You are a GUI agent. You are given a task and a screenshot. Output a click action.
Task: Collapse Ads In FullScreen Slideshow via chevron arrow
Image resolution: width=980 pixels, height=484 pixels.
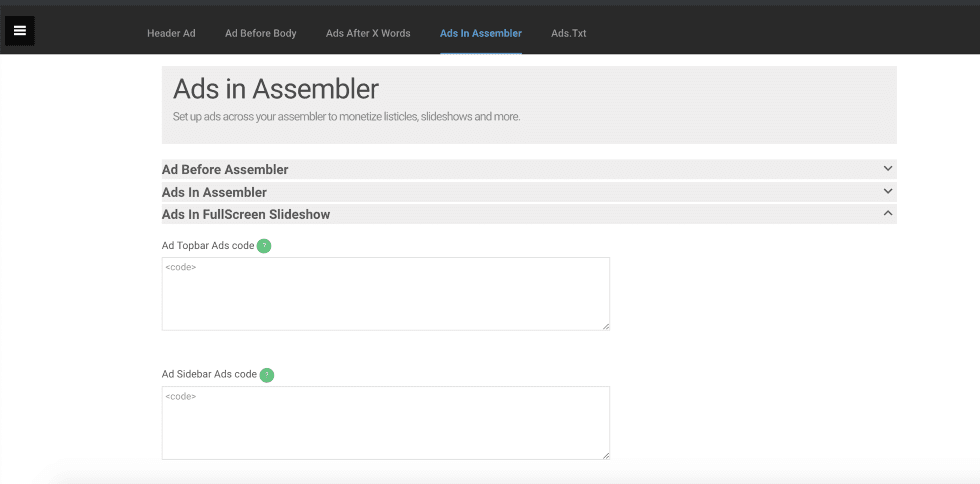[x=887, y=213]
